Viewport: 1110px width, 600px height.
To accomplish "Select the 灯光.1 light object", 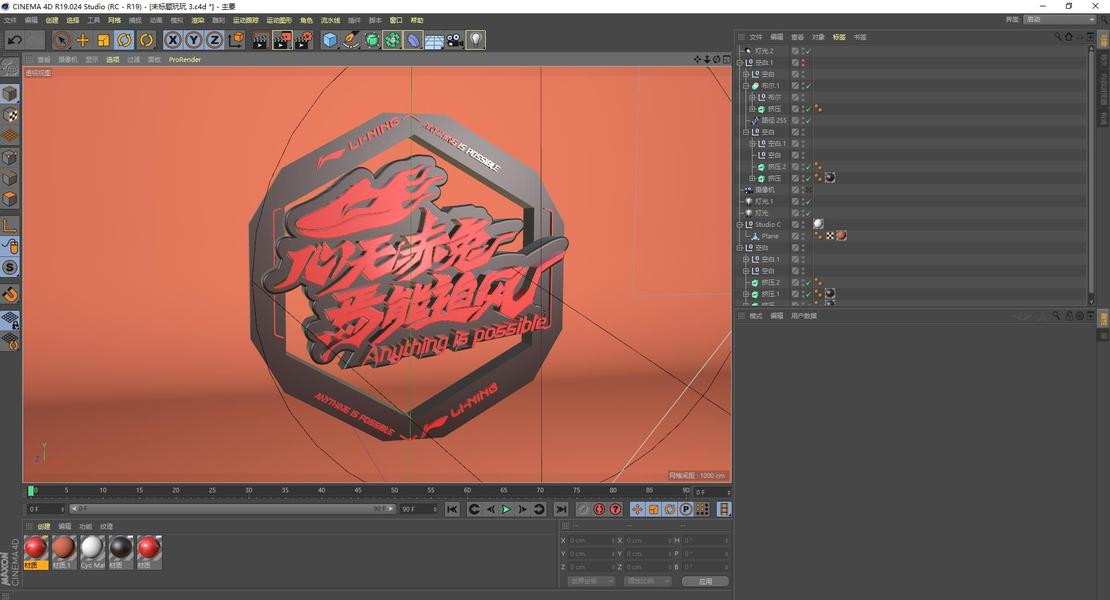I will 763,202.
